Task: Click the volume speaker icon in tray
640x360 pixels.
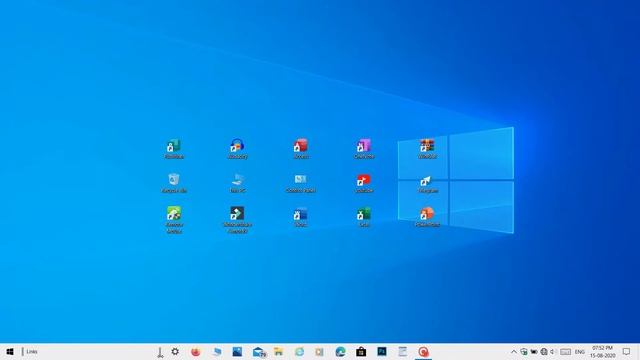Action: pos(553,351)
